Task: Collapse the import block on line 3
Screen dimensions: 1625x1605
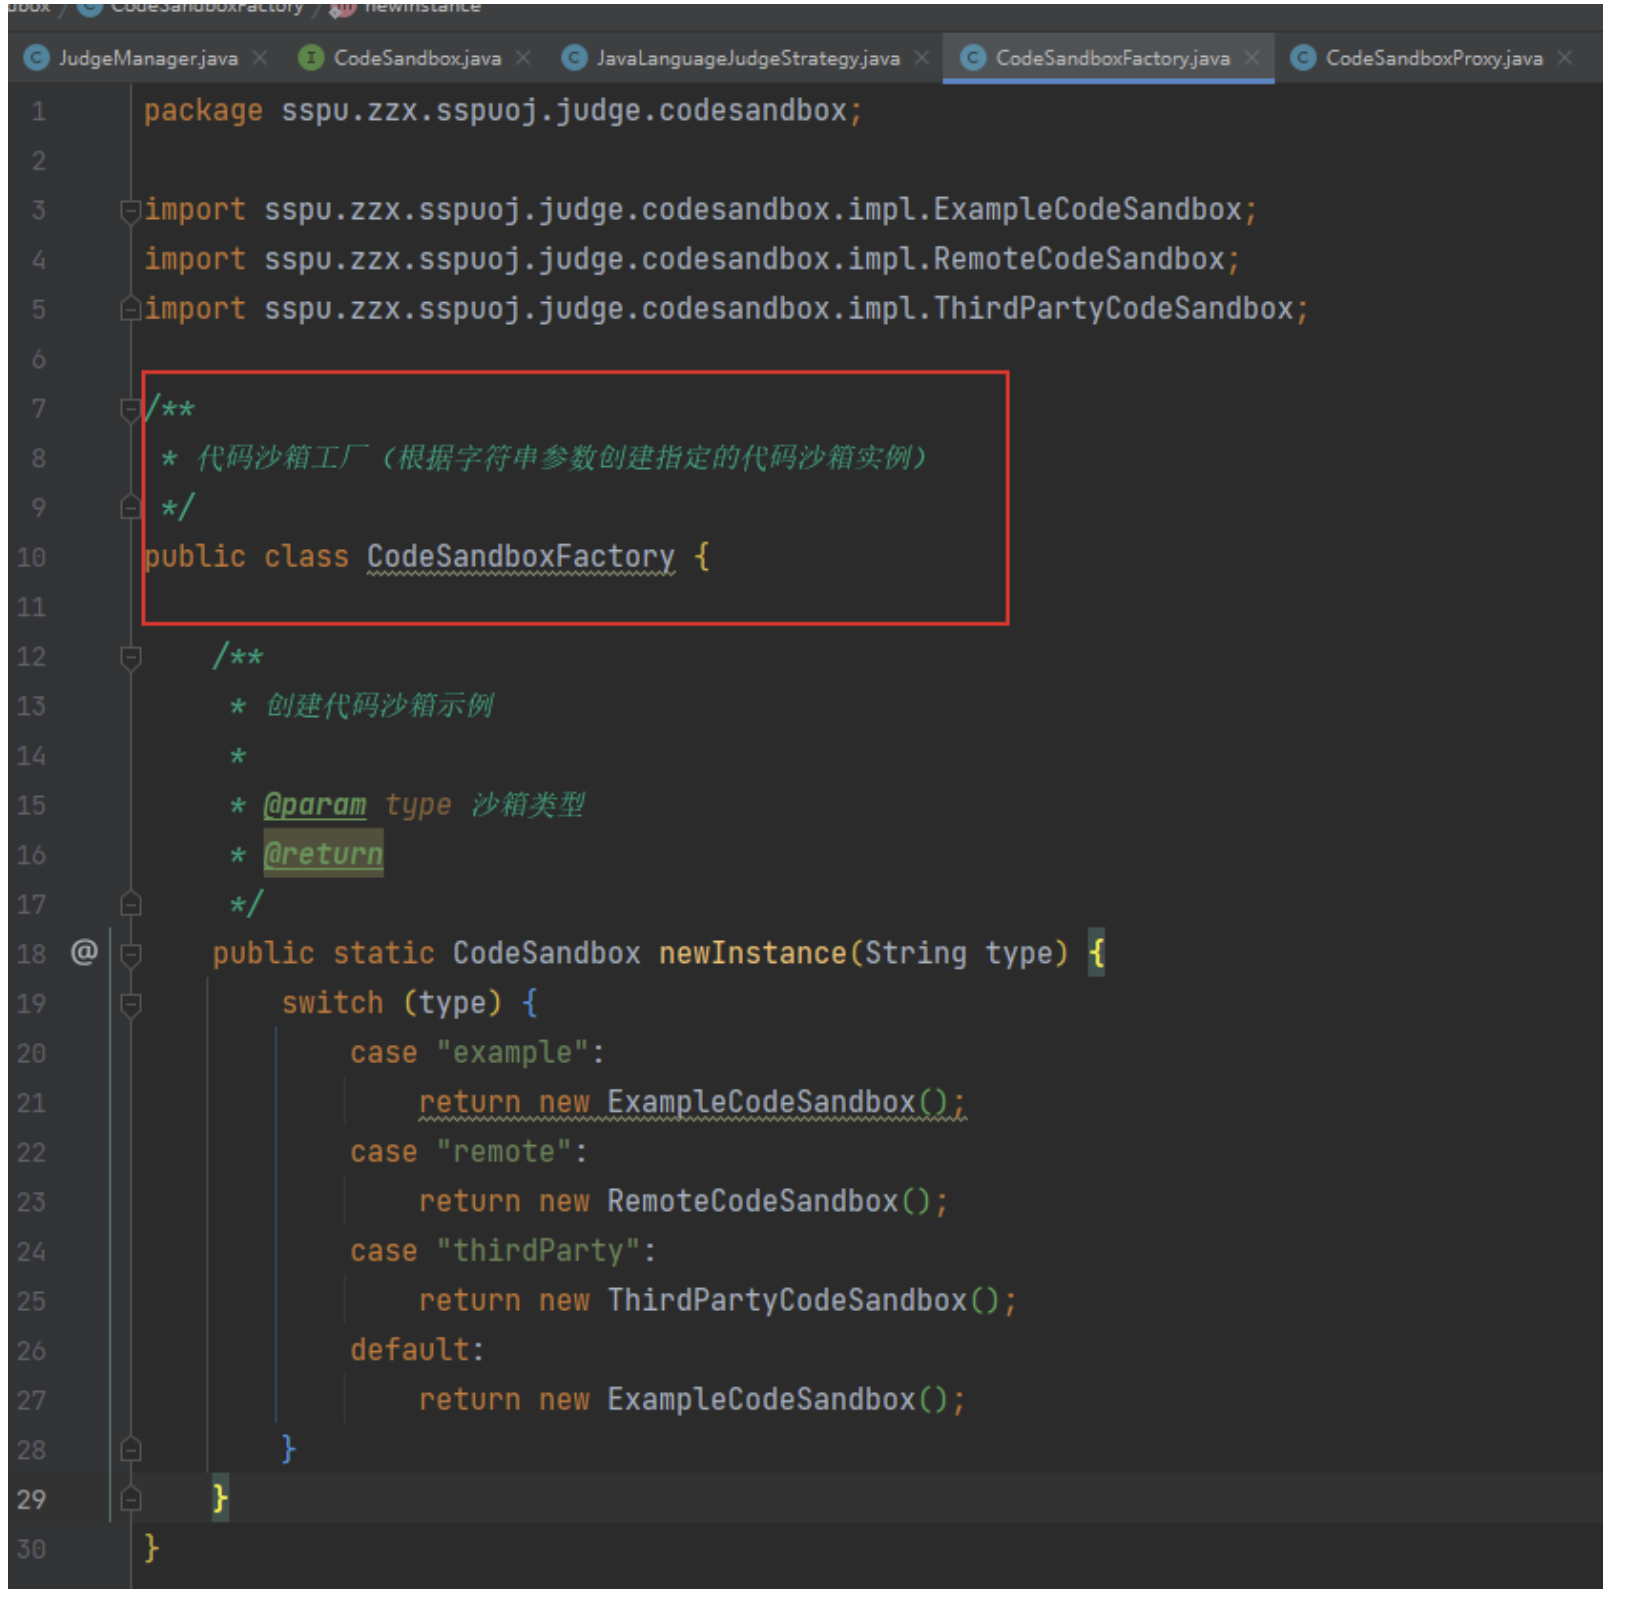Action: 130,210
